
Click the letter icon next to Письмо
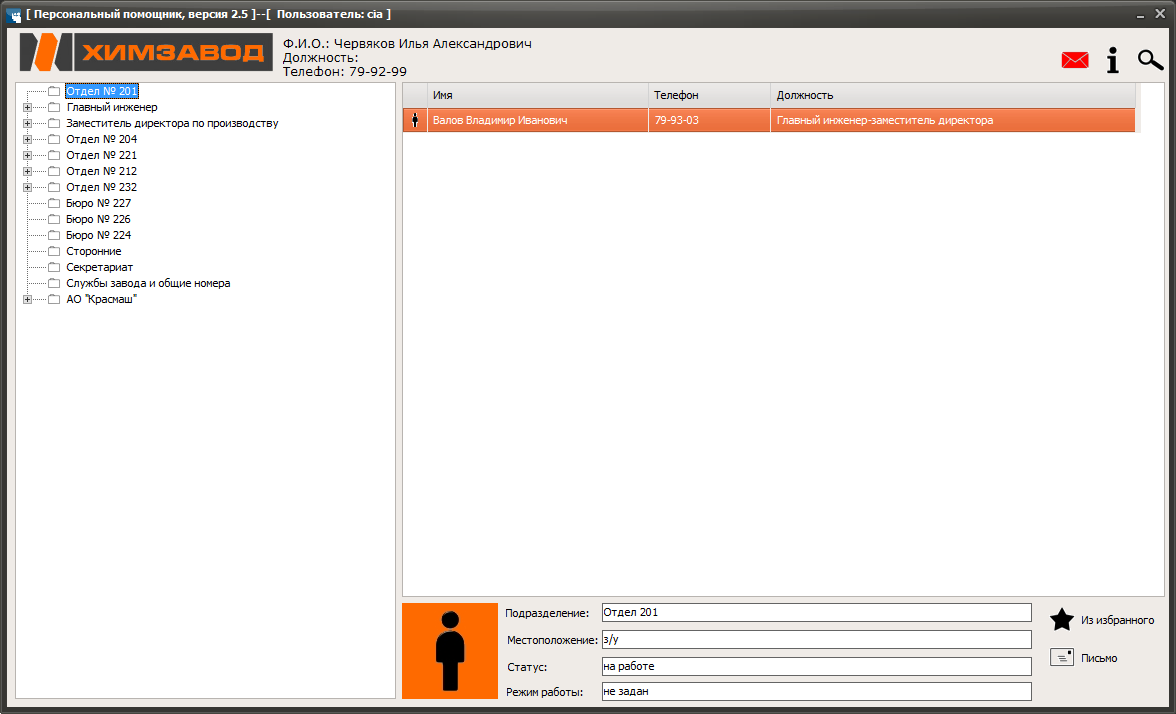coord(1062,658)
